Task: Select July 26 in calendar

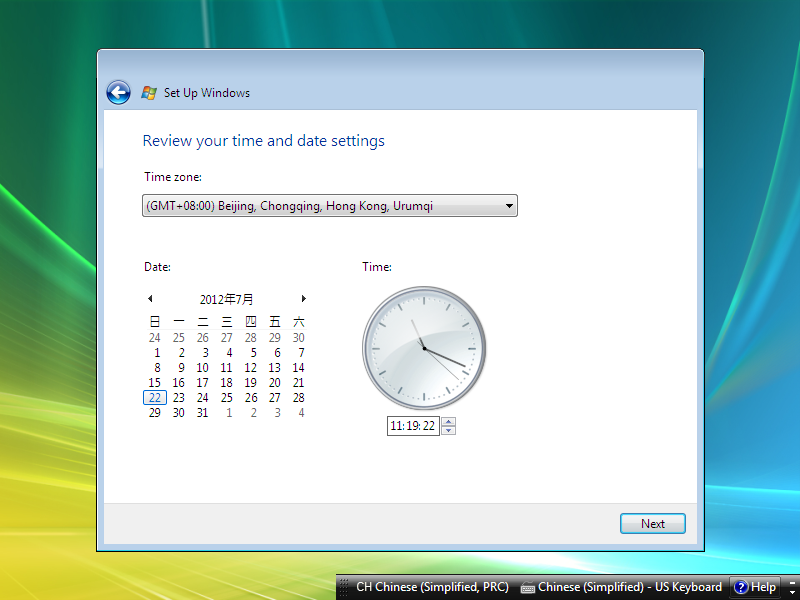Action: pos(251,397)
